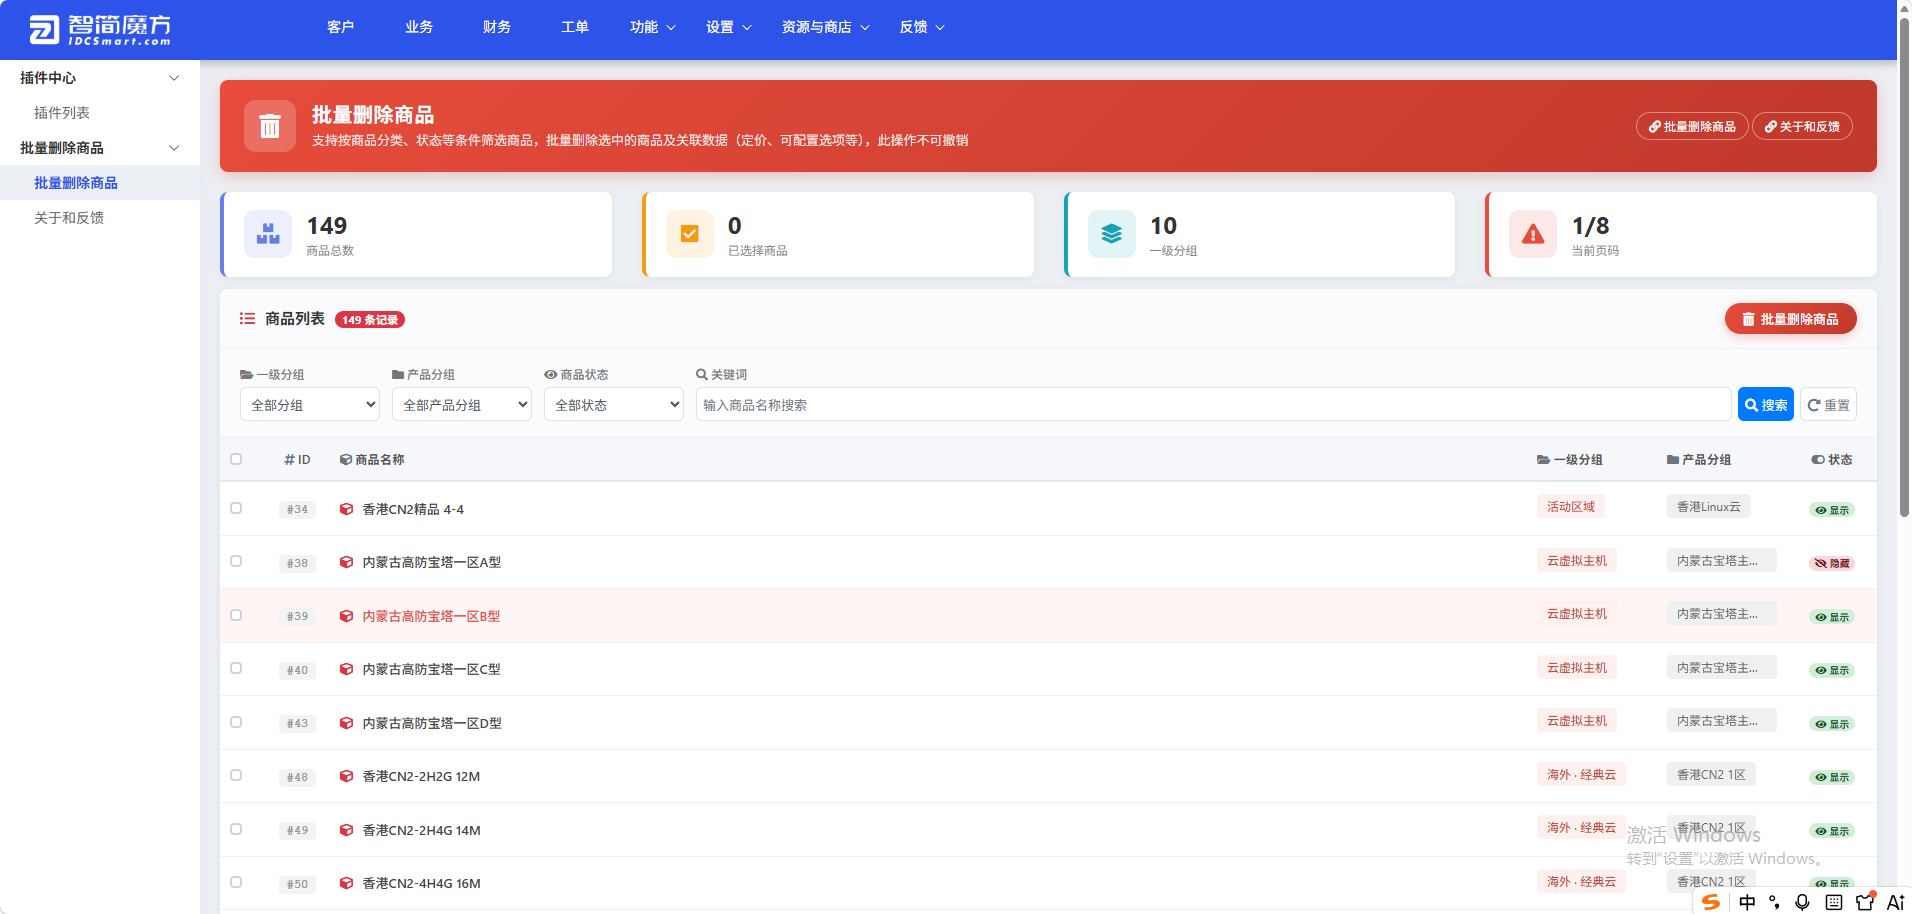Tick the select-all checkbox in table header

coord(236,459)
